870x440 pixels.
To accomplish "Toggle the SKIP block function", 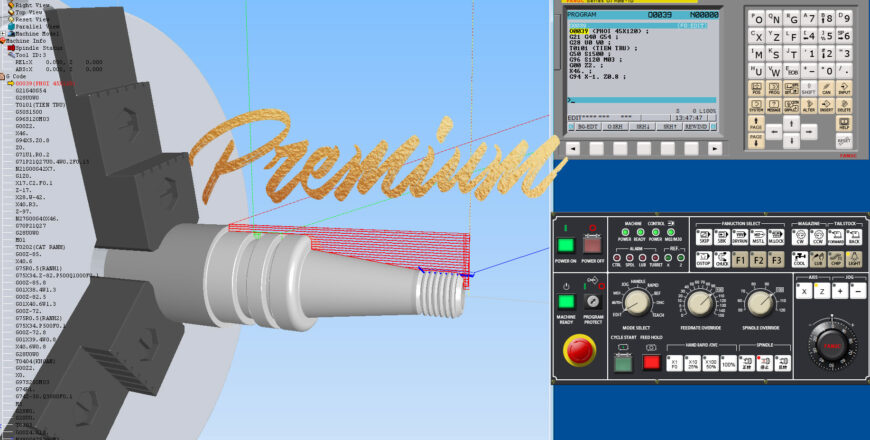I will [x=704, y=237].
